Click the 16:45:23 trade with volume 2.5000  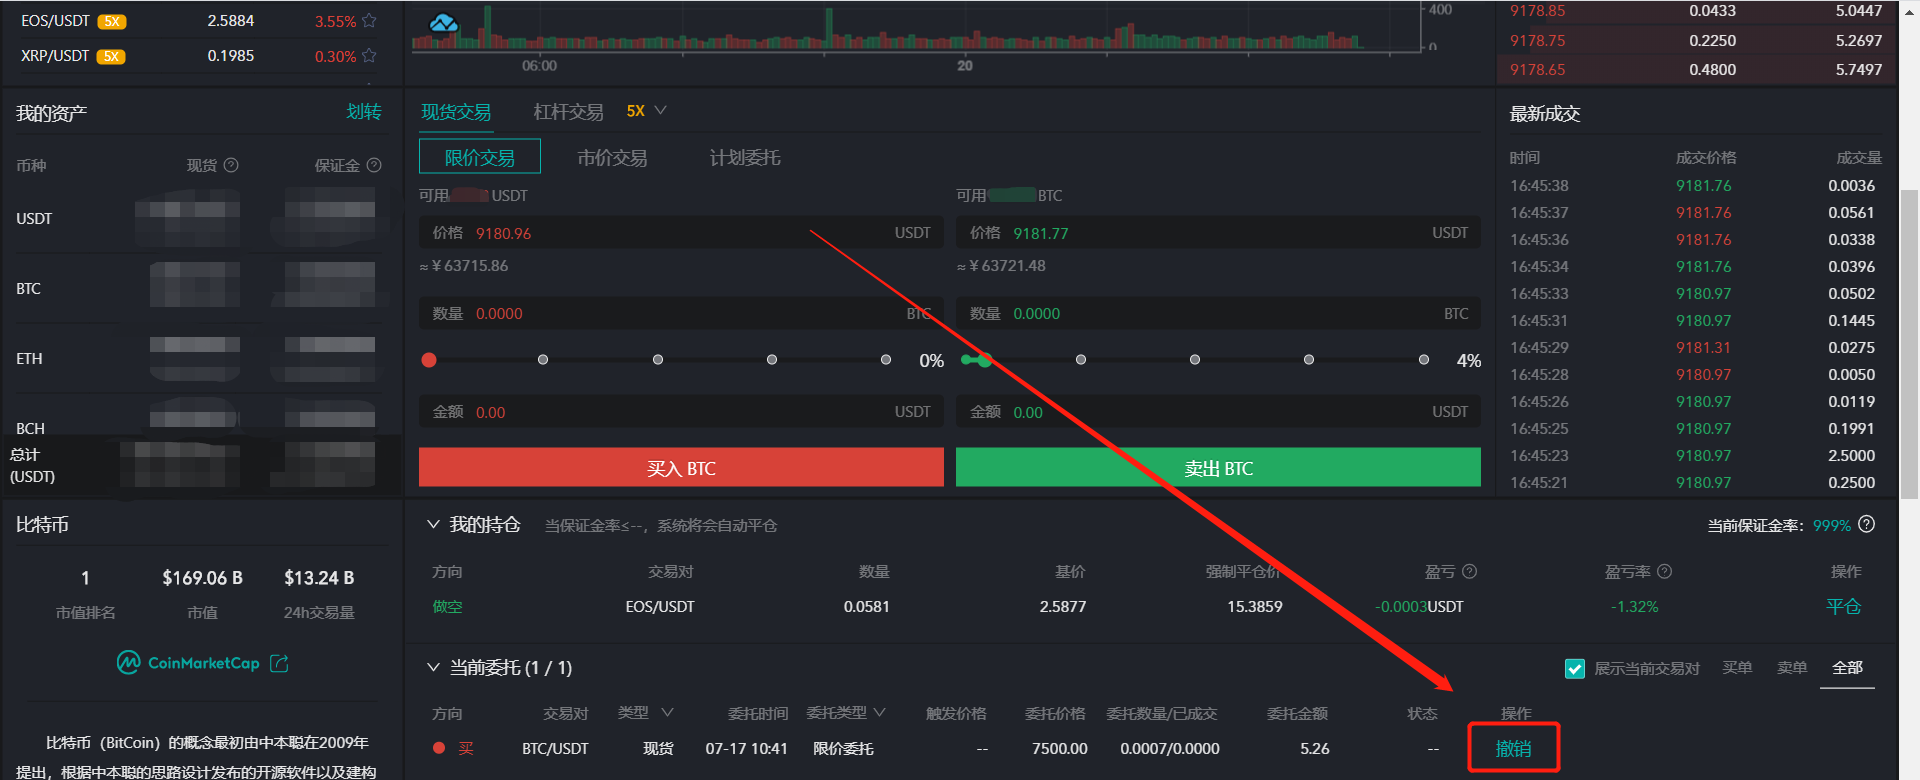[1695, 456]
